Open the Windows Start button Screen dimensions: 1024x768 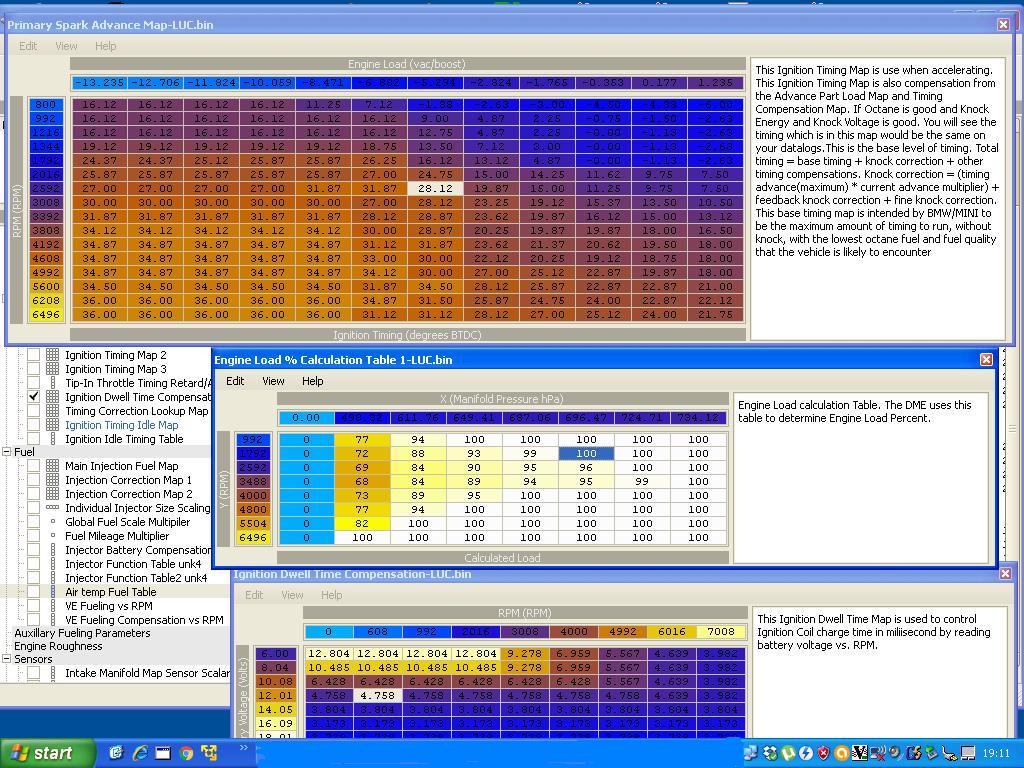tap(40, 753)
